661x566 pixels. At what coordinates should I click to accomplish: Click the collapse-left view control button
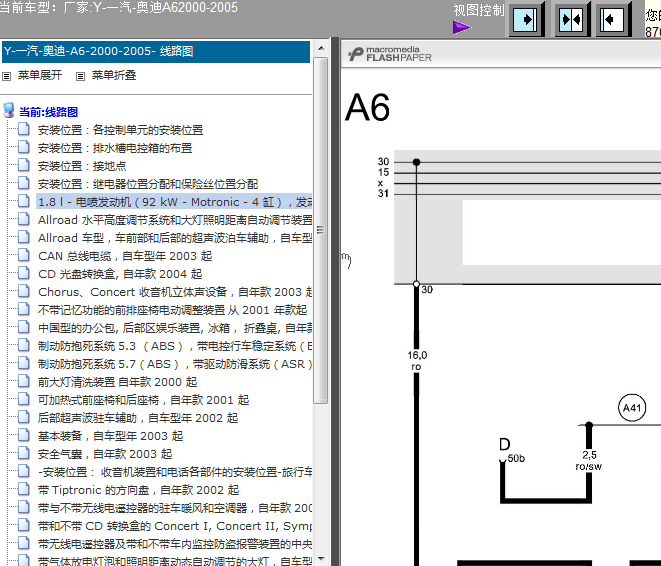[613, 19]
